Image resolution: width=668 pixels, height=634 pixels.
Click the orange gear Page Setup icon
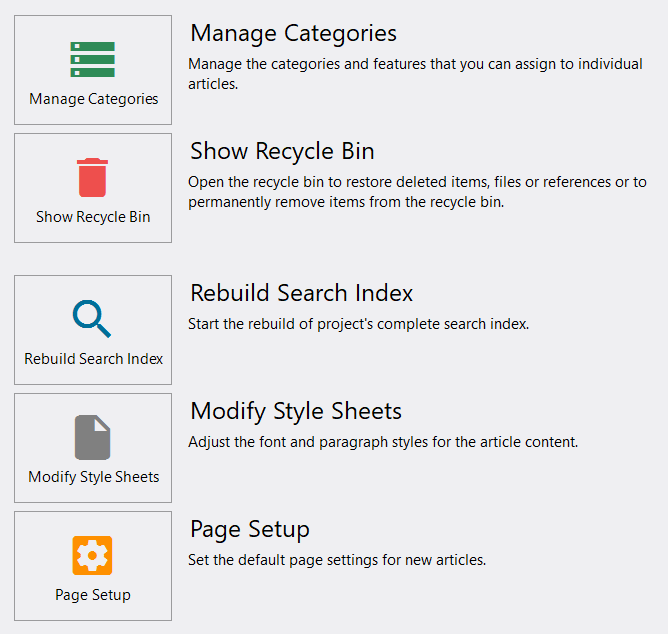tap(92, 555)
